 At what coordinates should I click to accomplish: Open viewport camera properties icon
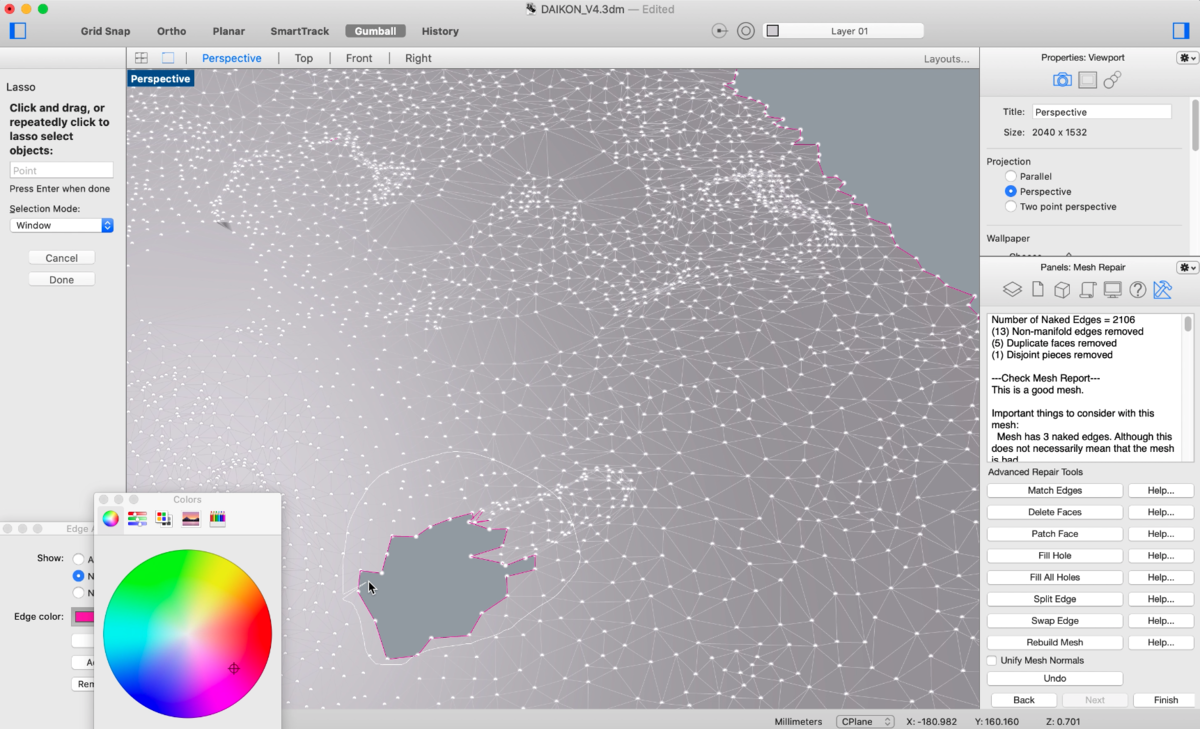(x=1062, y=80)
